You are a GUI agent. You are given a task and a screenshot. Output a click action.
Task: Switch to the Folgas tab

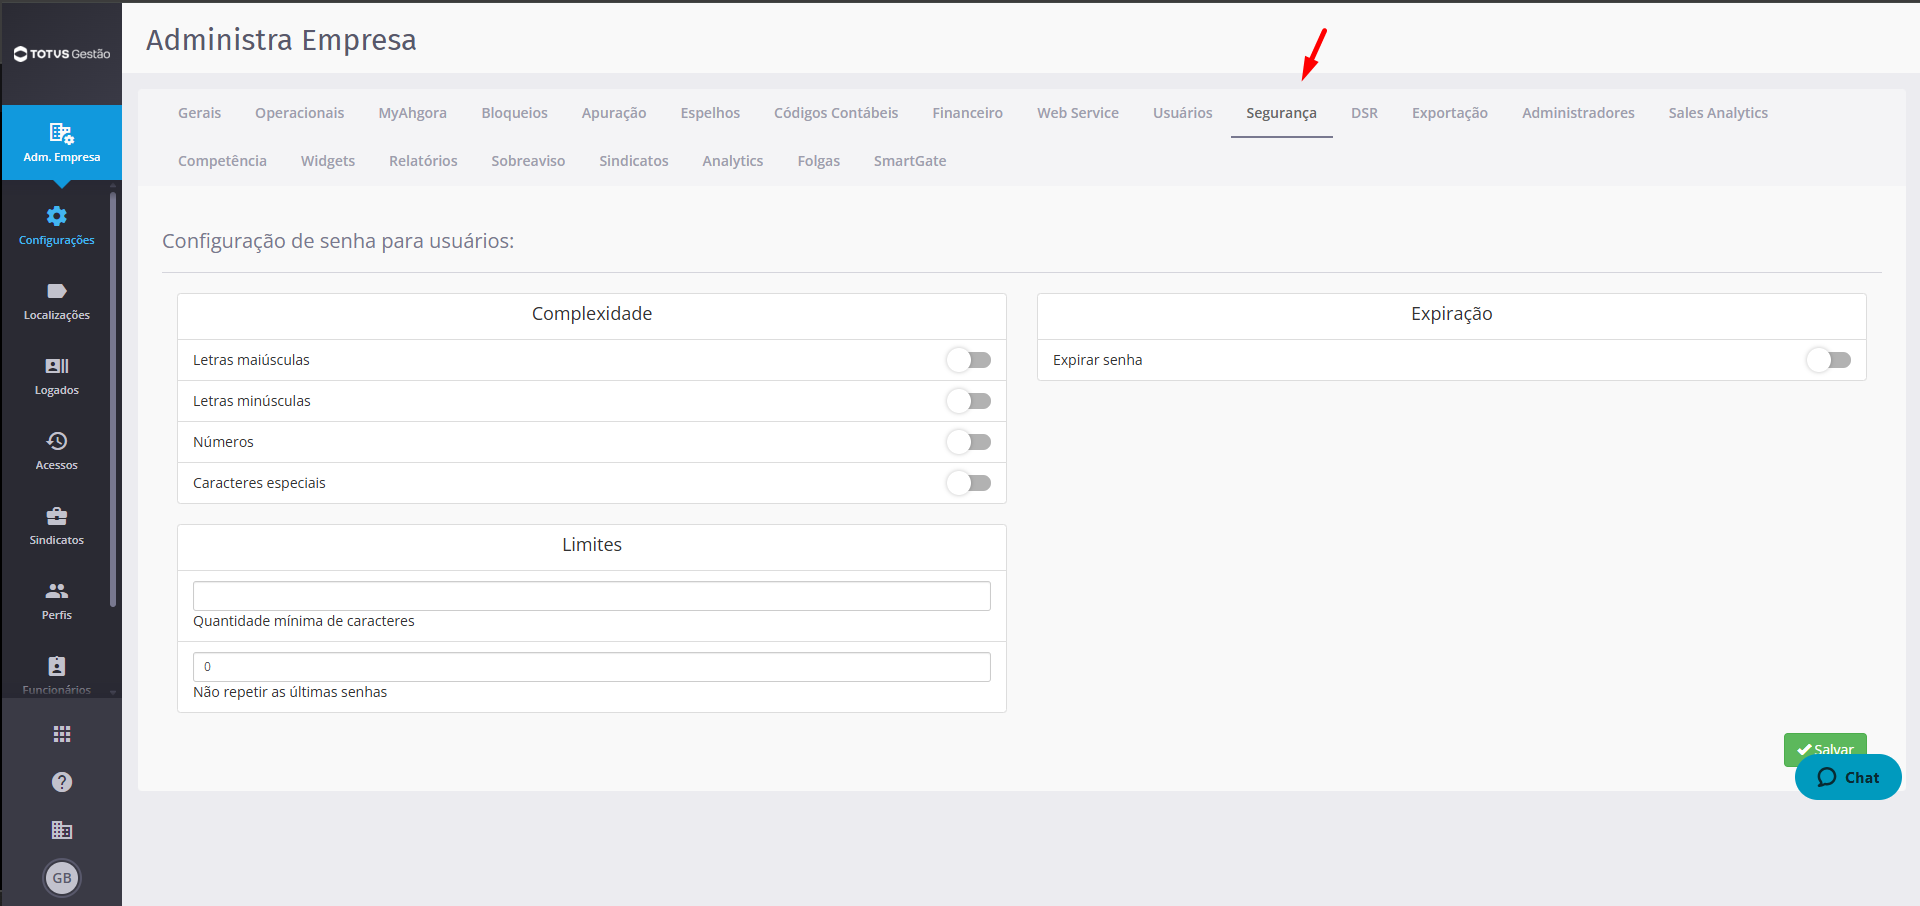click(x=818, y=161)
